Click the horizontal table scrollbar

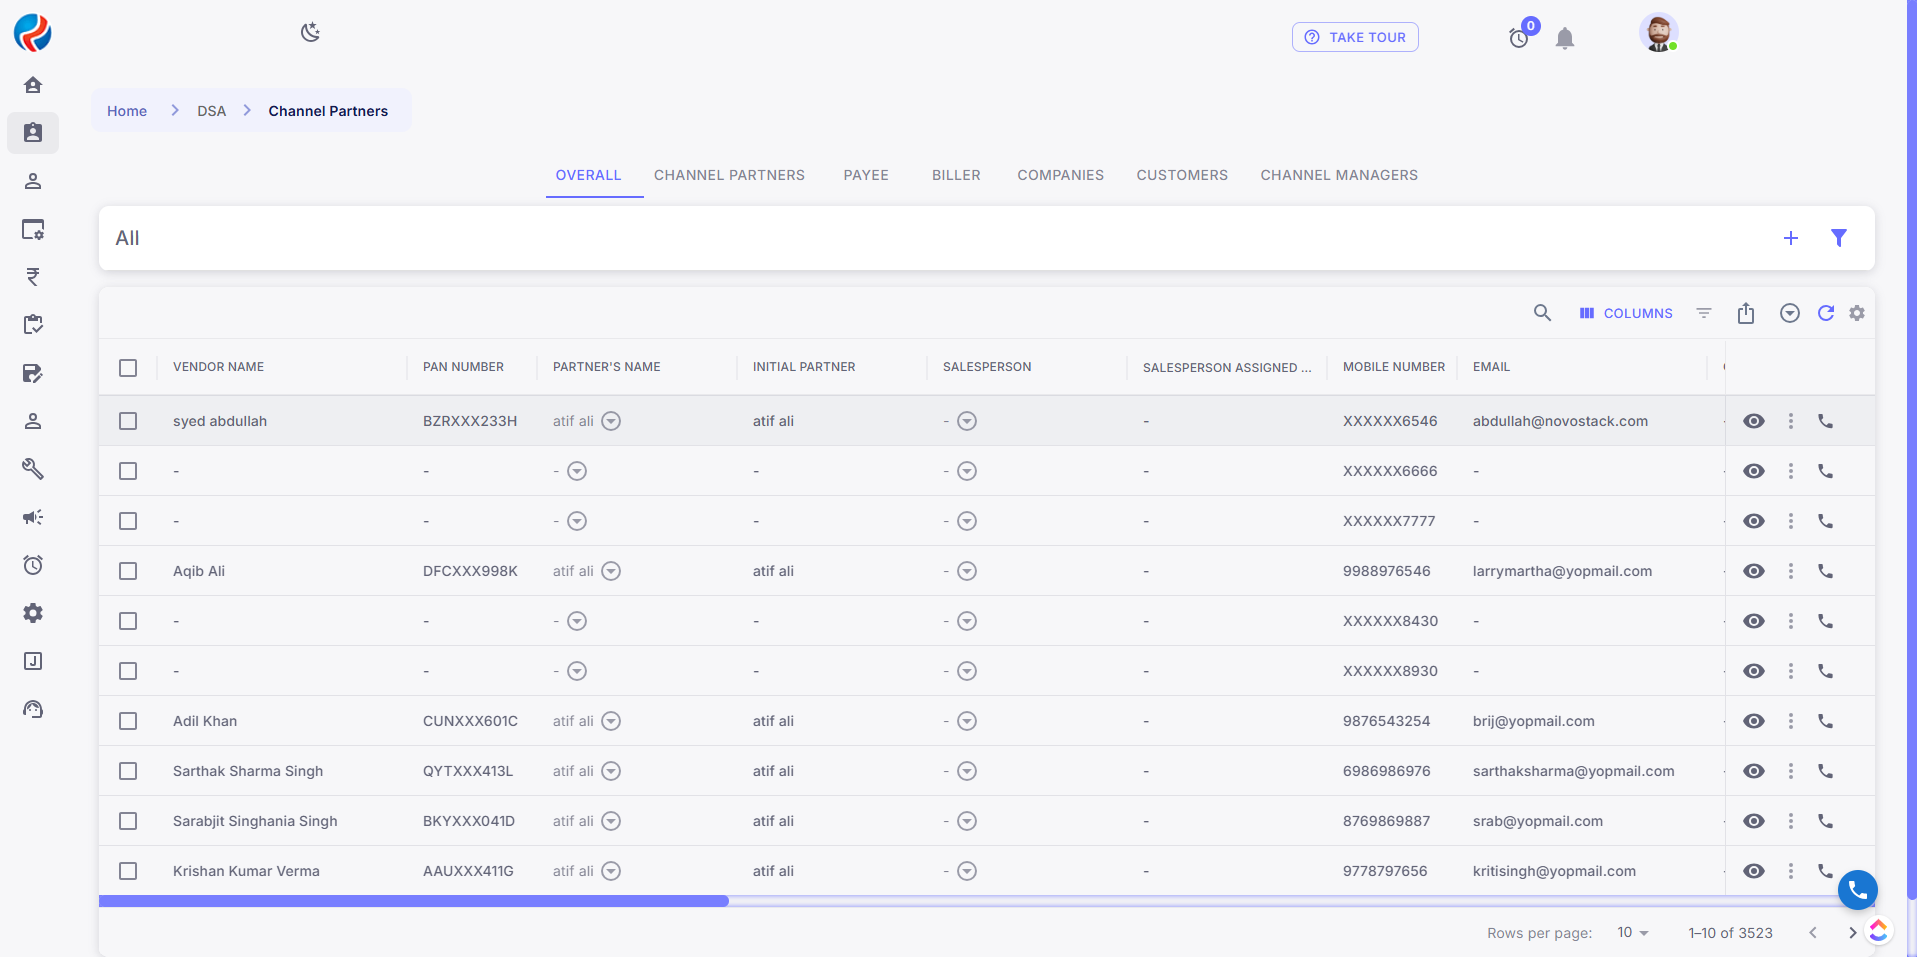tap(414, 901)
